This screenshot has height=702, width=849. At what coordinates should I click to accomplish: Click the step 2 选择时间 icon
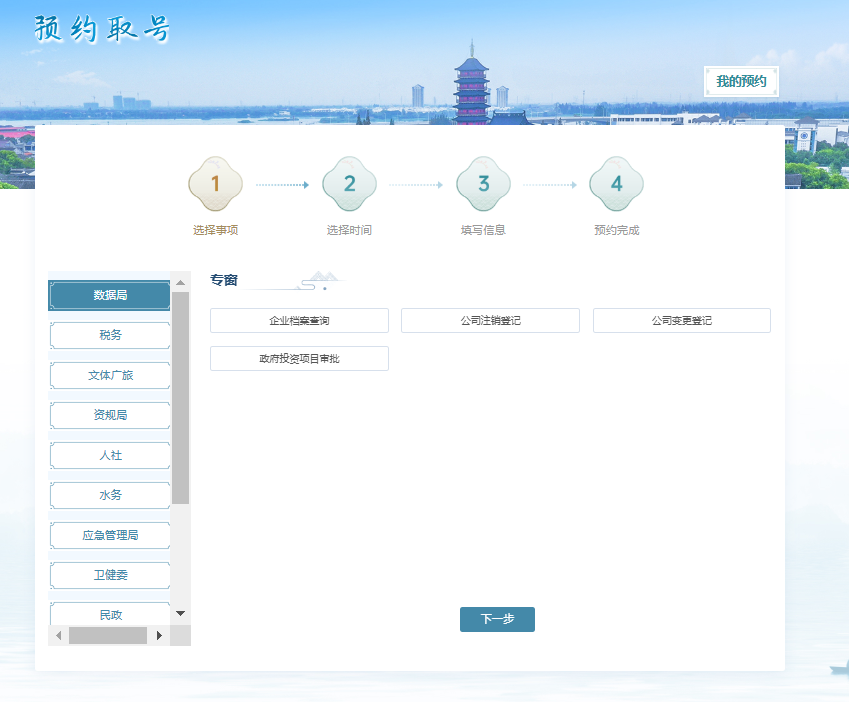coord(349,184)
